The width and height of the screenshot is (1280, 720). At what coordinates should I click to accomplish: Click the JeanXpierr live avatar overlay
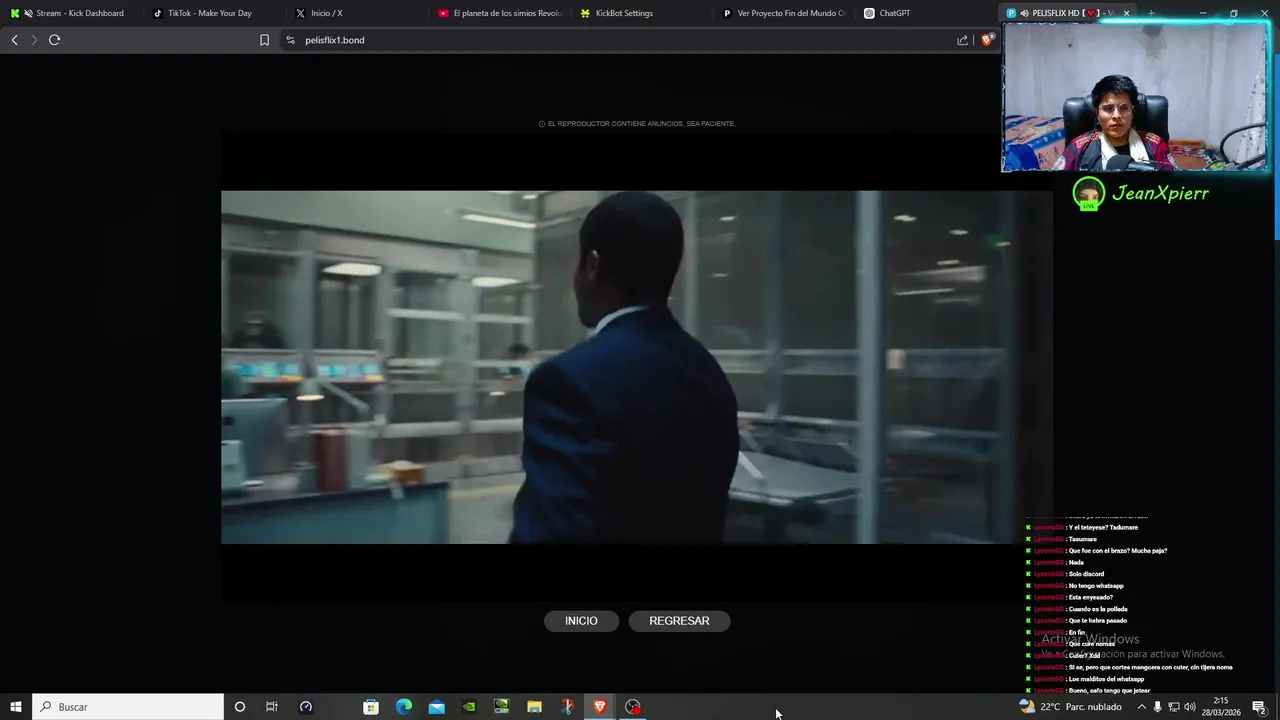click(1089, 193)
